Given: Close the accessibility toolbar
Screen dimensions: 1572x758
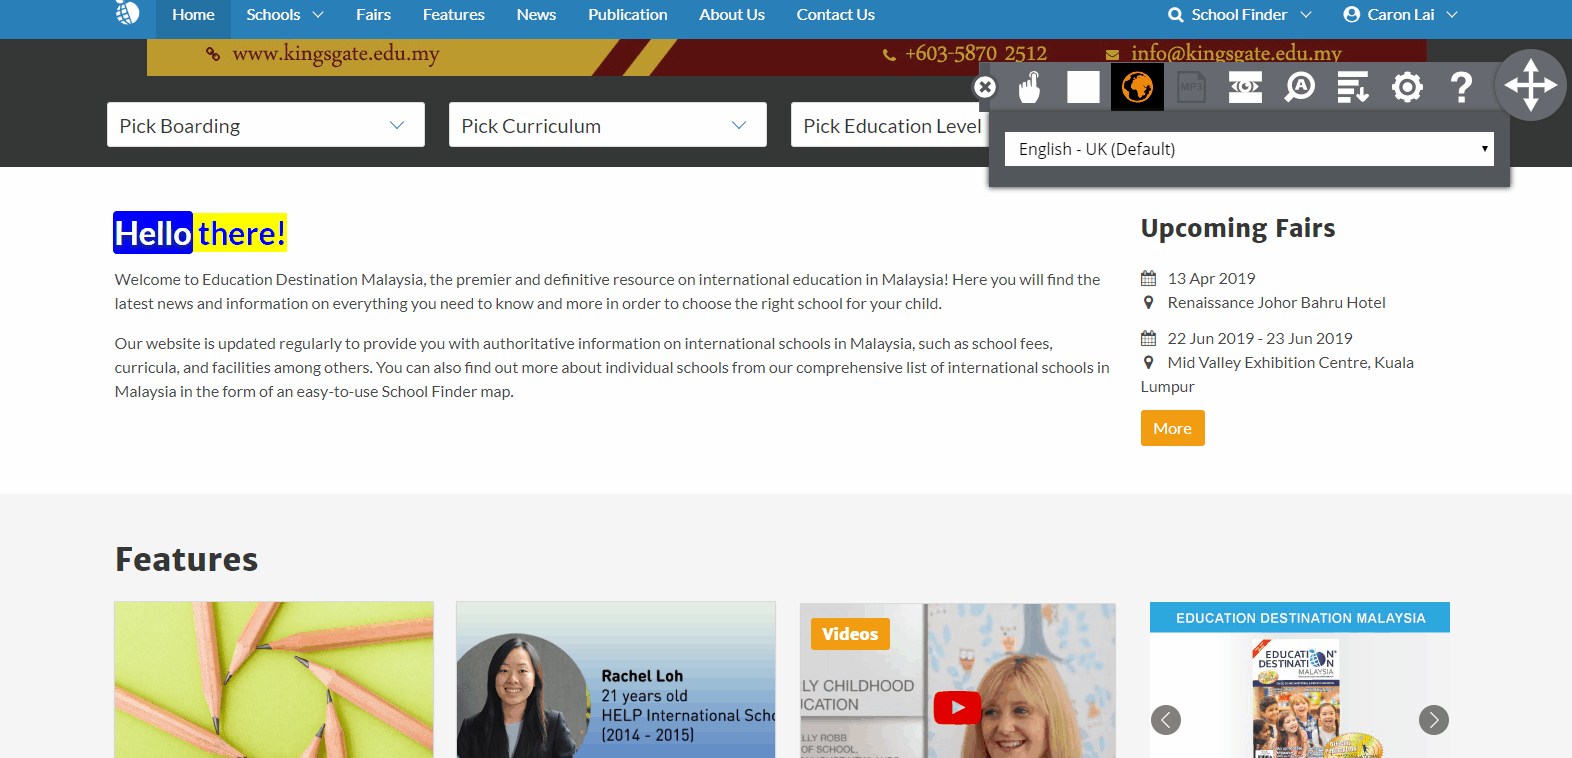Looking at the screenshot, I should tap(985, 88).
